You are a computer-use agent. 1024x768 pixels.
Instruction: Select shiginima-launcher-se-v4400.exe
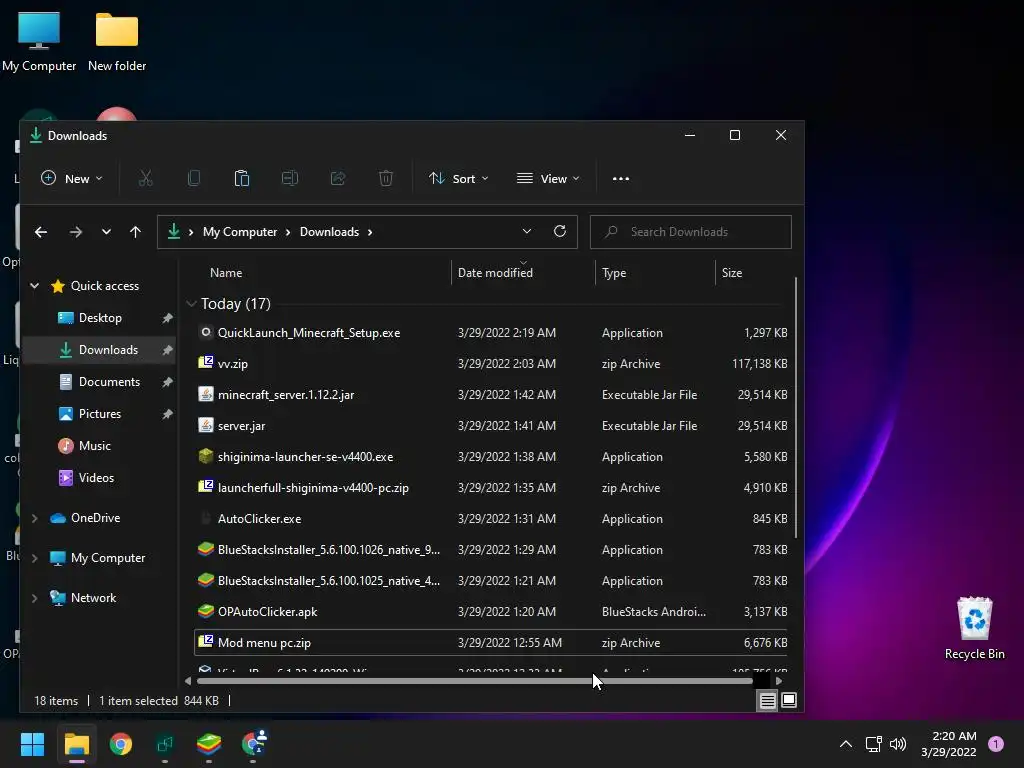[492, 456]
